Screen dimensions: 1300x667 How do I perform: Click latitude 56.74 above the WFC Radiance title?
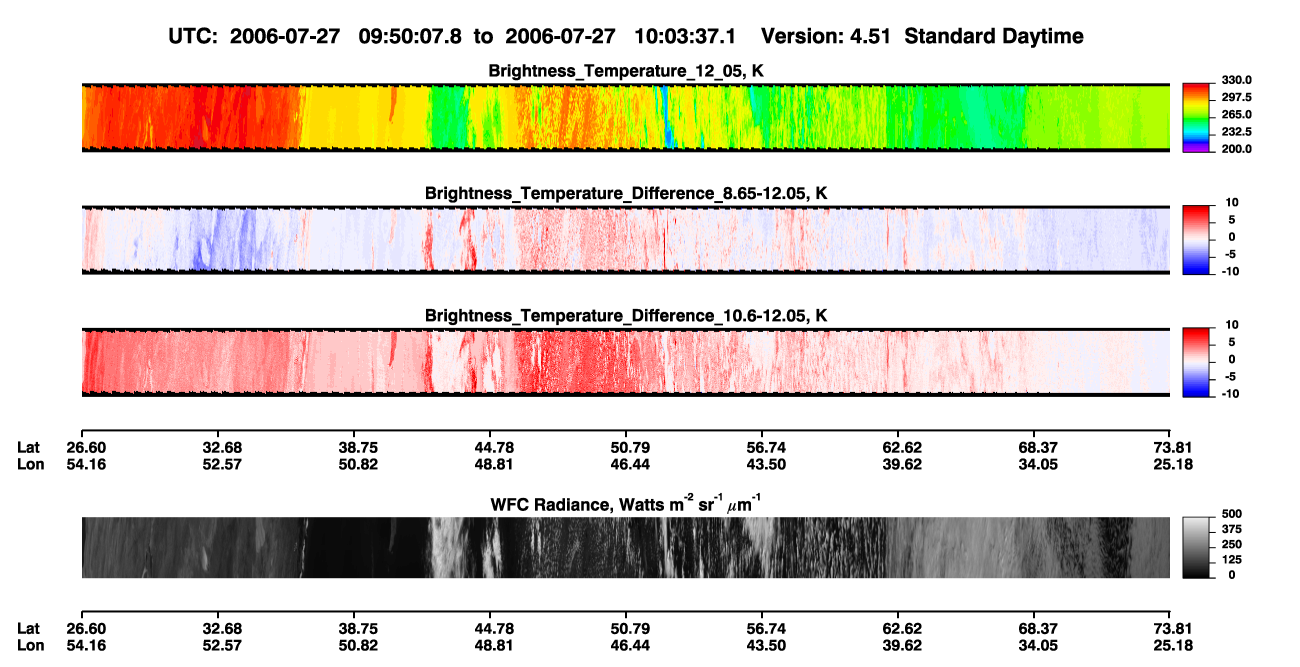click(762, 448)
